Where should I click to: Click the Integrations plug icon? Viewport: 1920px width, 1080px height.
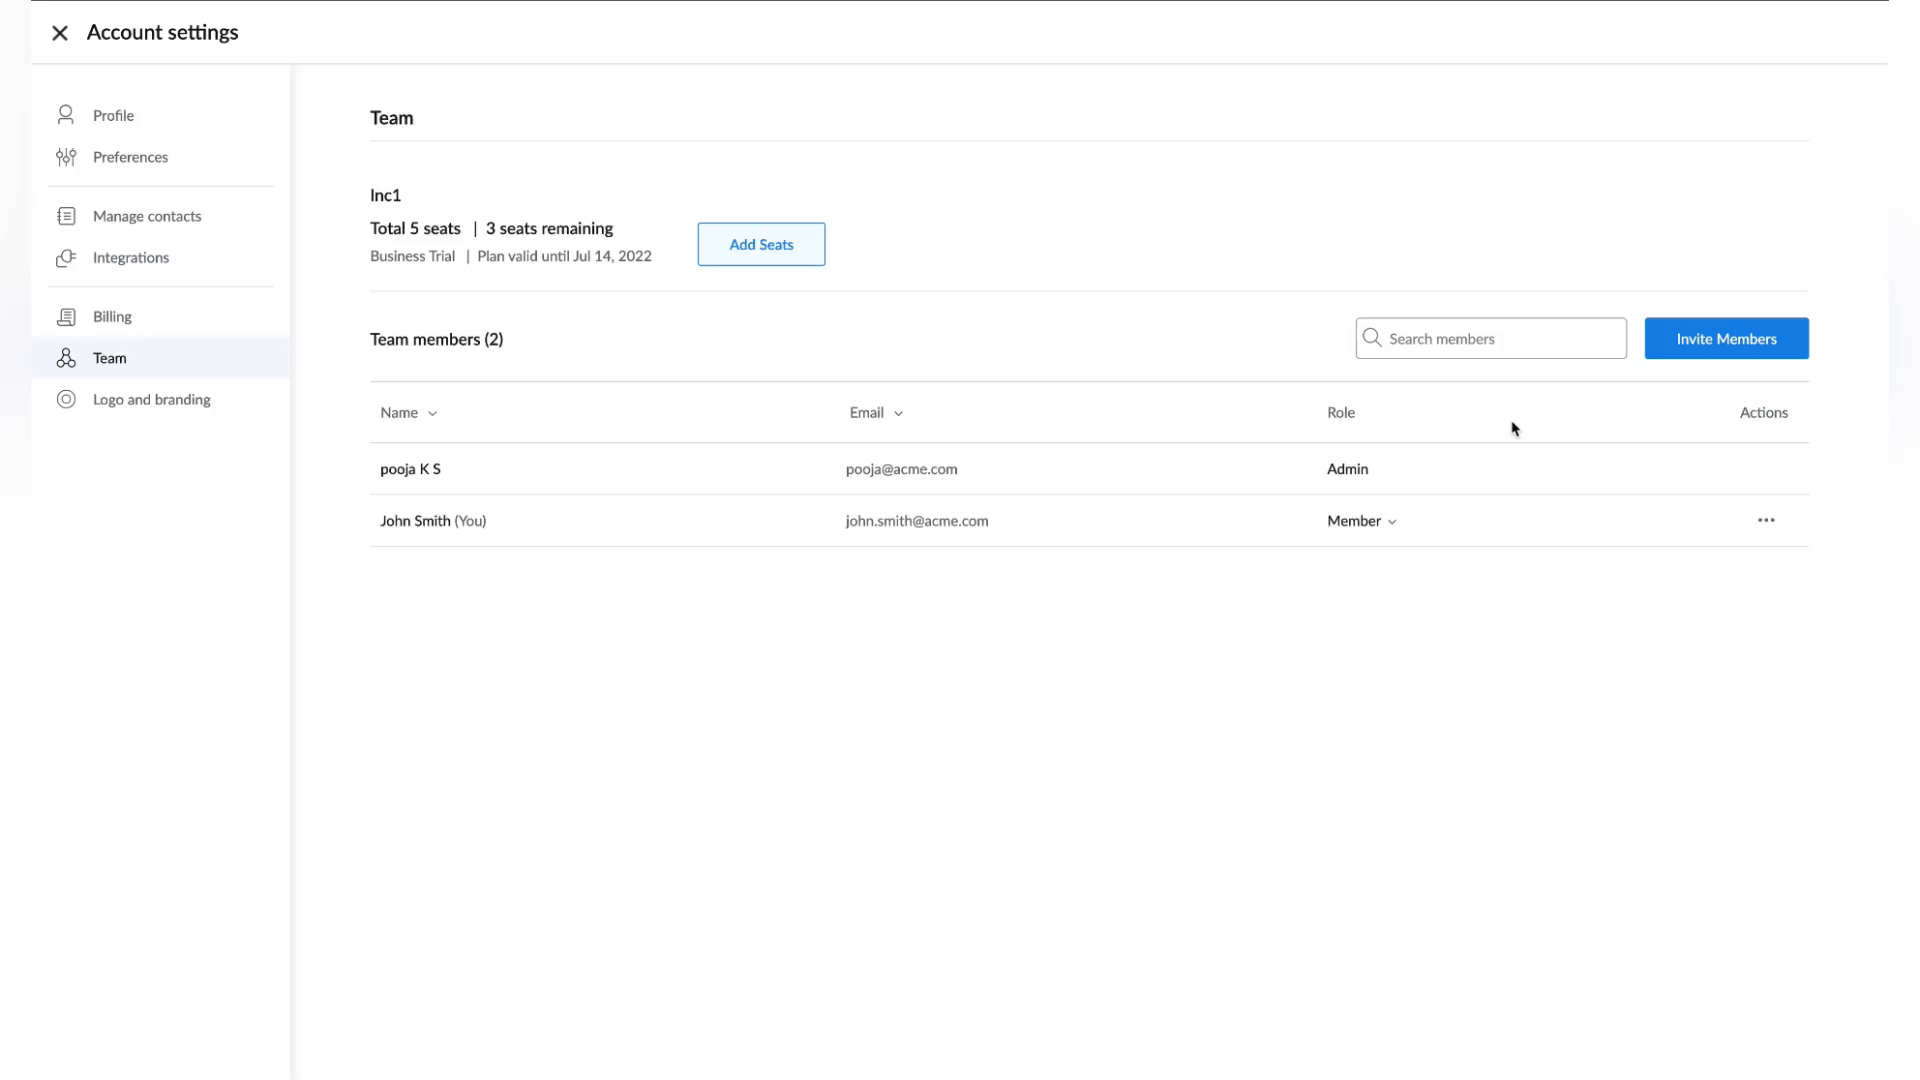[66, 258]
